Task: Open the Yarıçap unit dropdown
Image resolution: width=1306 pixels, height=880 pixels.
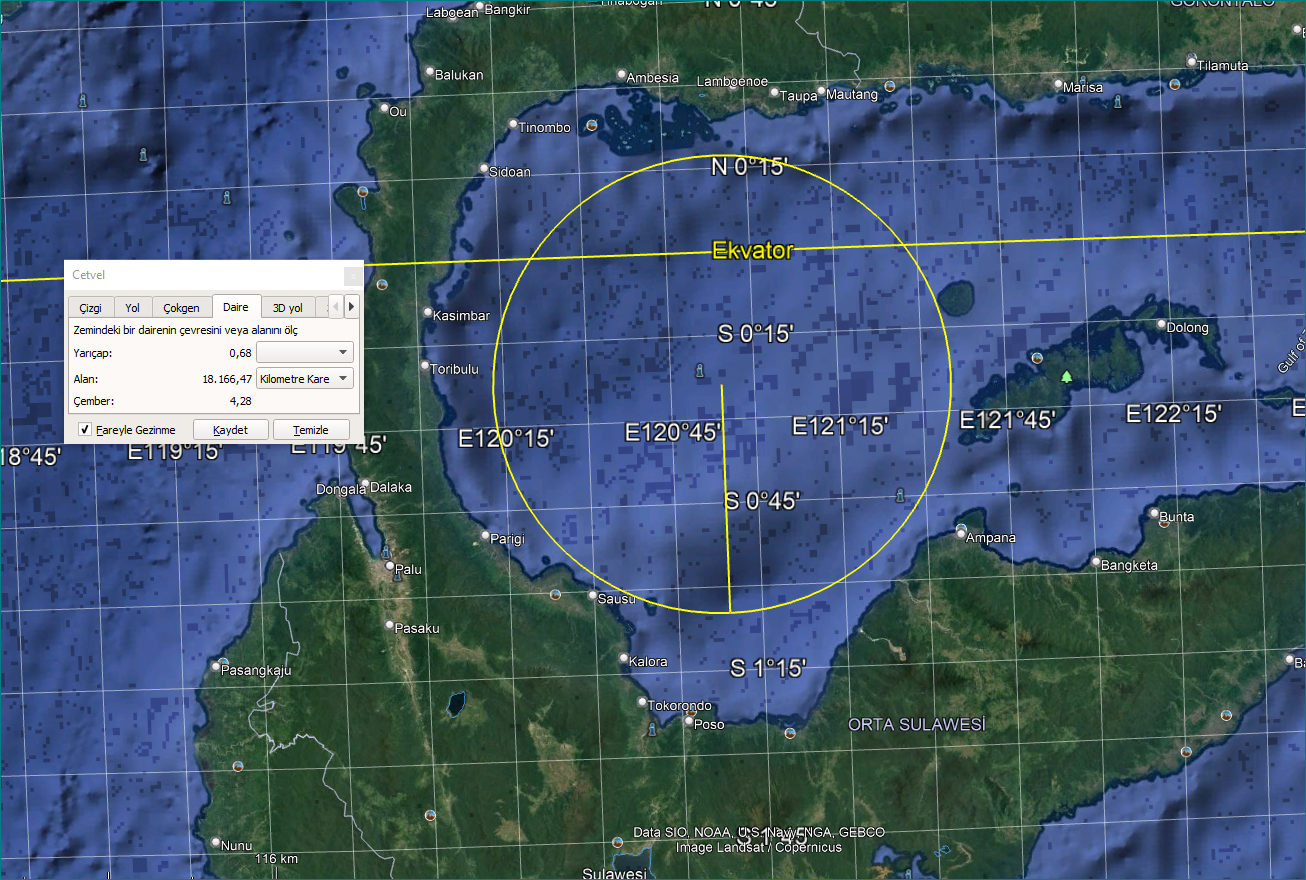Action: 305,352
